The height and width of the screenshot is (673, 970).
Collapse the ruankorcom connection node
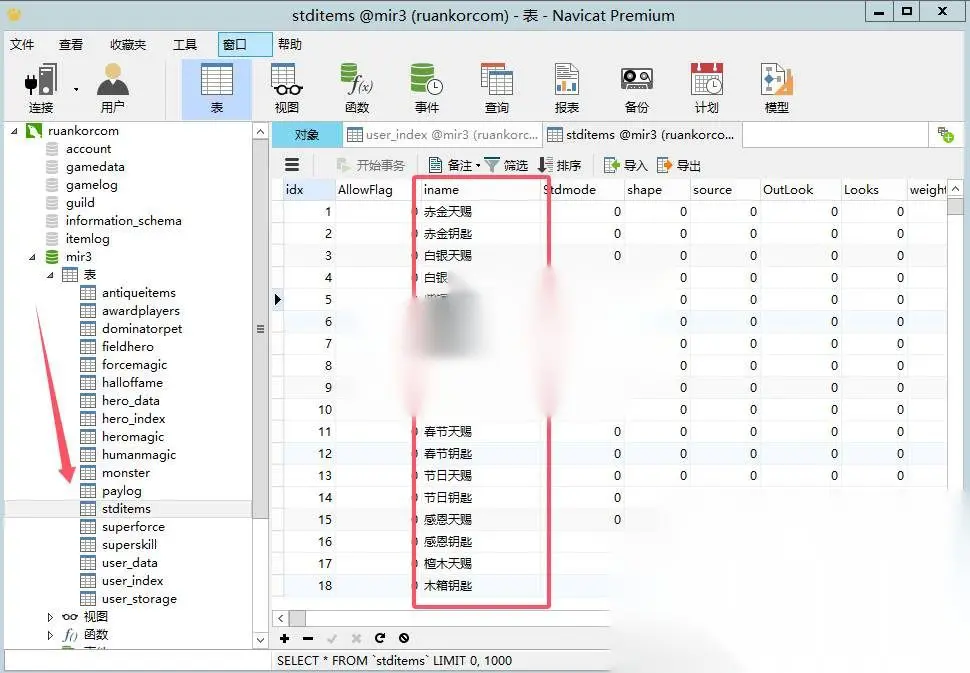[x=14, y=131]
